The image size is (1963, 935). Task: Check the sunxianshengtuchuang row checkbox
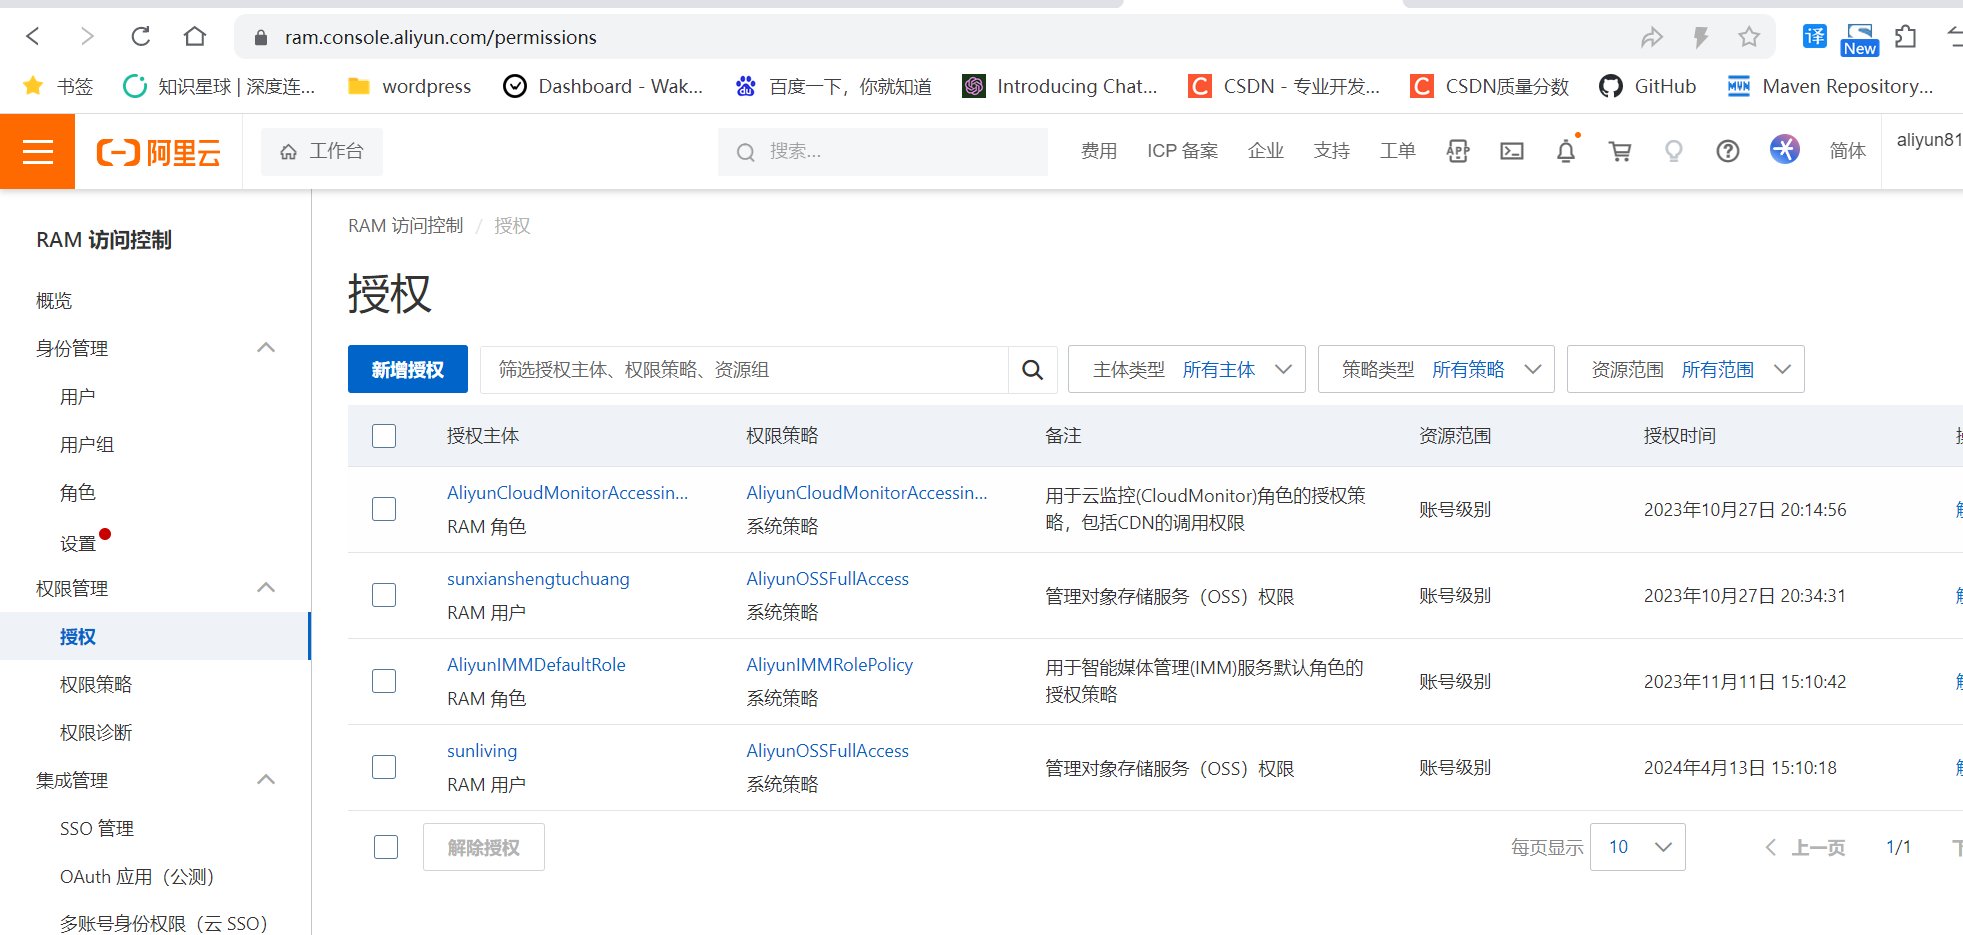click(x=384, y=595)
